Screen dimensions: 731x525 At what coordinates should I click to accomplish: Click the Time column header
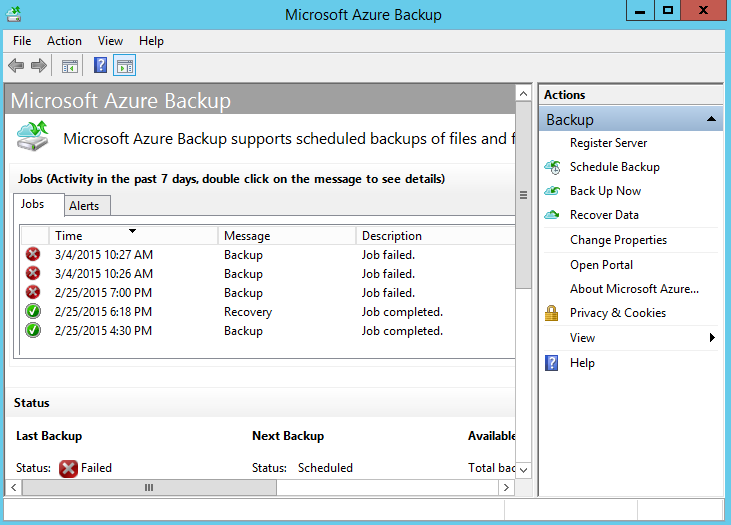click(133, 236)
